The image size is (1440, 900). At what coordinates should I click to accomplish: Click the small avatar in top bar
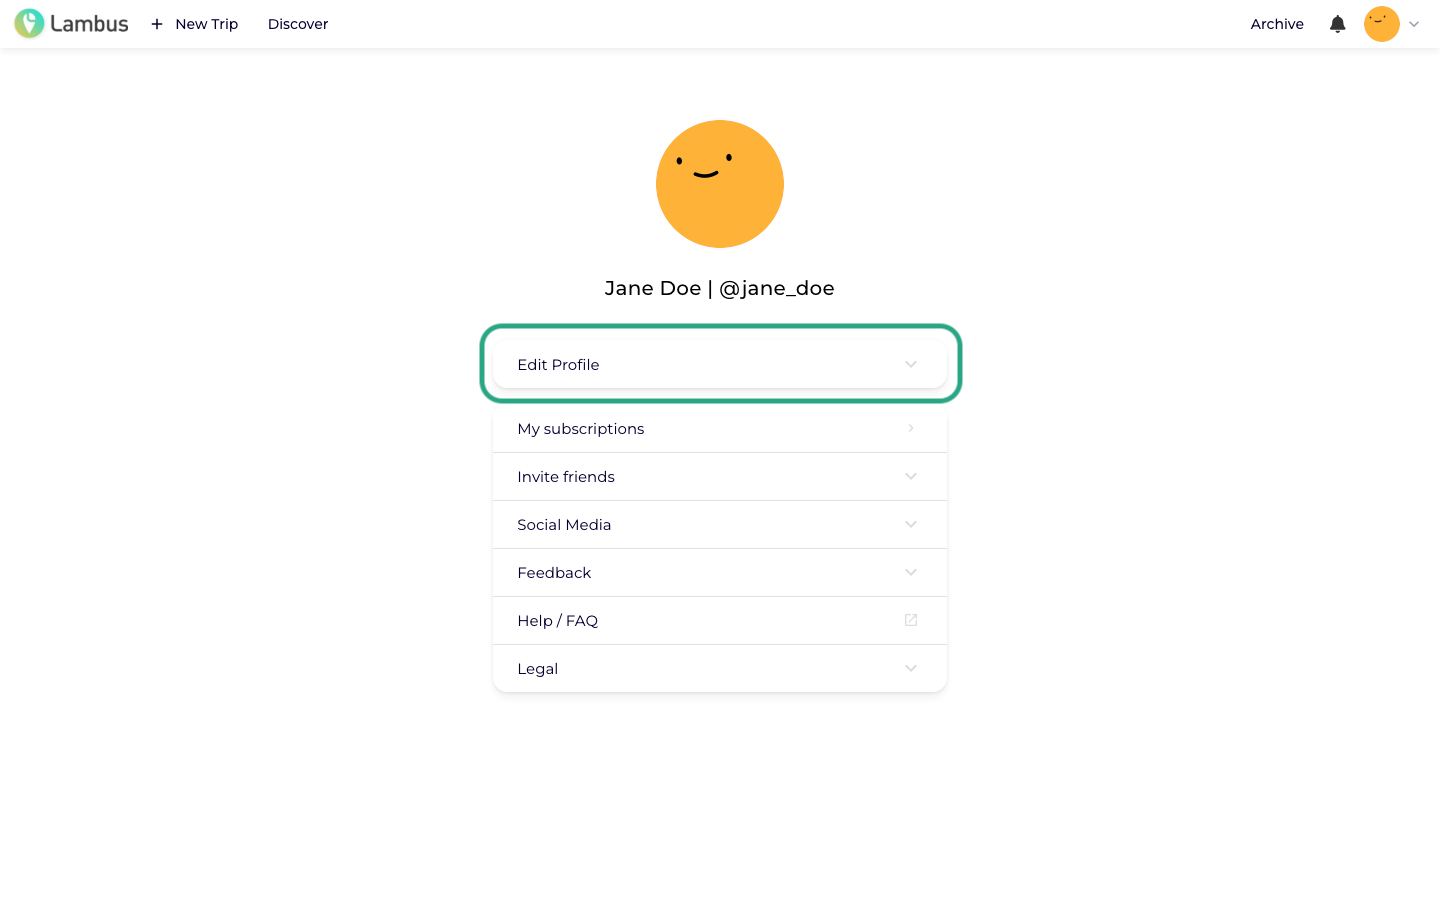1381,24
